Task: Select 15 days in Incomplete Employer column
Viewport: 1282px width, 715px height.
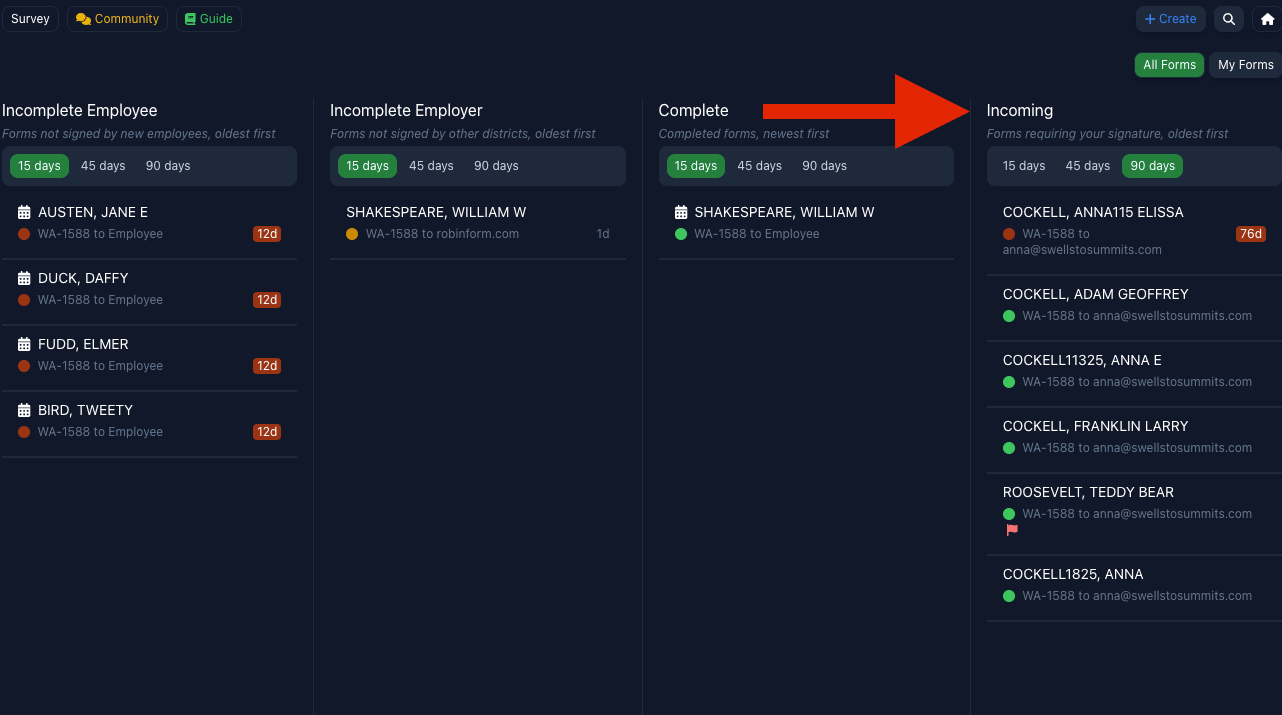Action: (x=367, y=166)
